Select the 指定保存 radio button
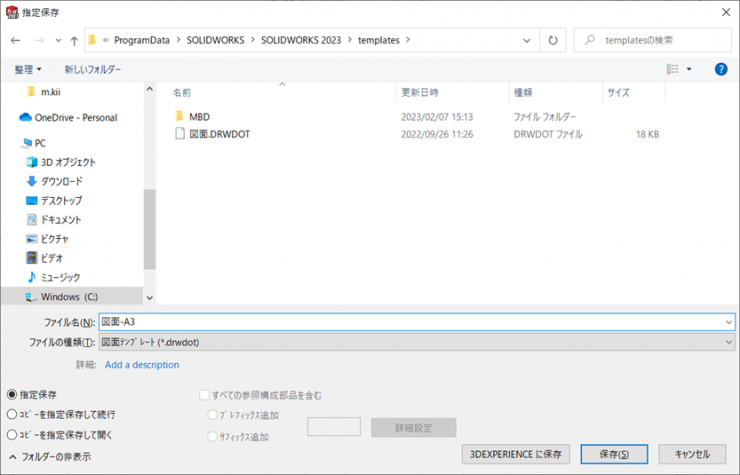Screen dimensions: 740x475 [x=12, y=395]
